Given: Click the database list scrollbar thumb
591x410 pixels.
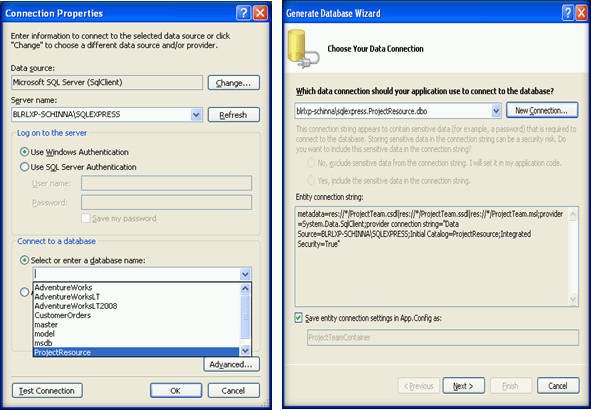Looking at the screenshot, I should pos(245,316).
